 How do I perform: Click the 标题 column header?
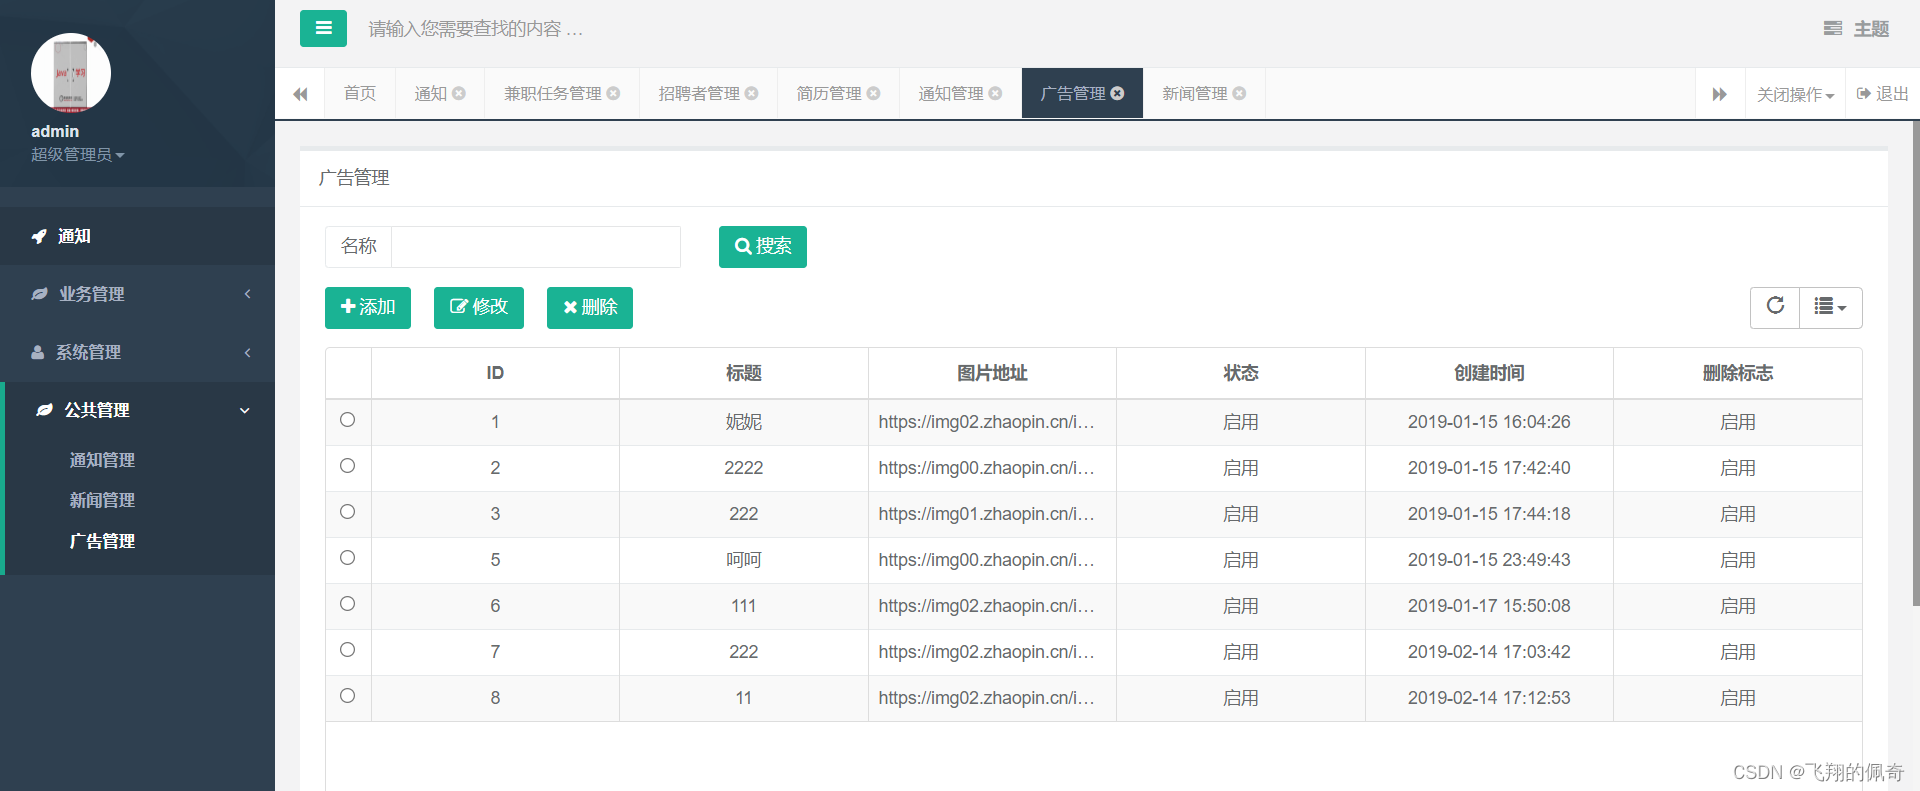(x=744, y=373)
